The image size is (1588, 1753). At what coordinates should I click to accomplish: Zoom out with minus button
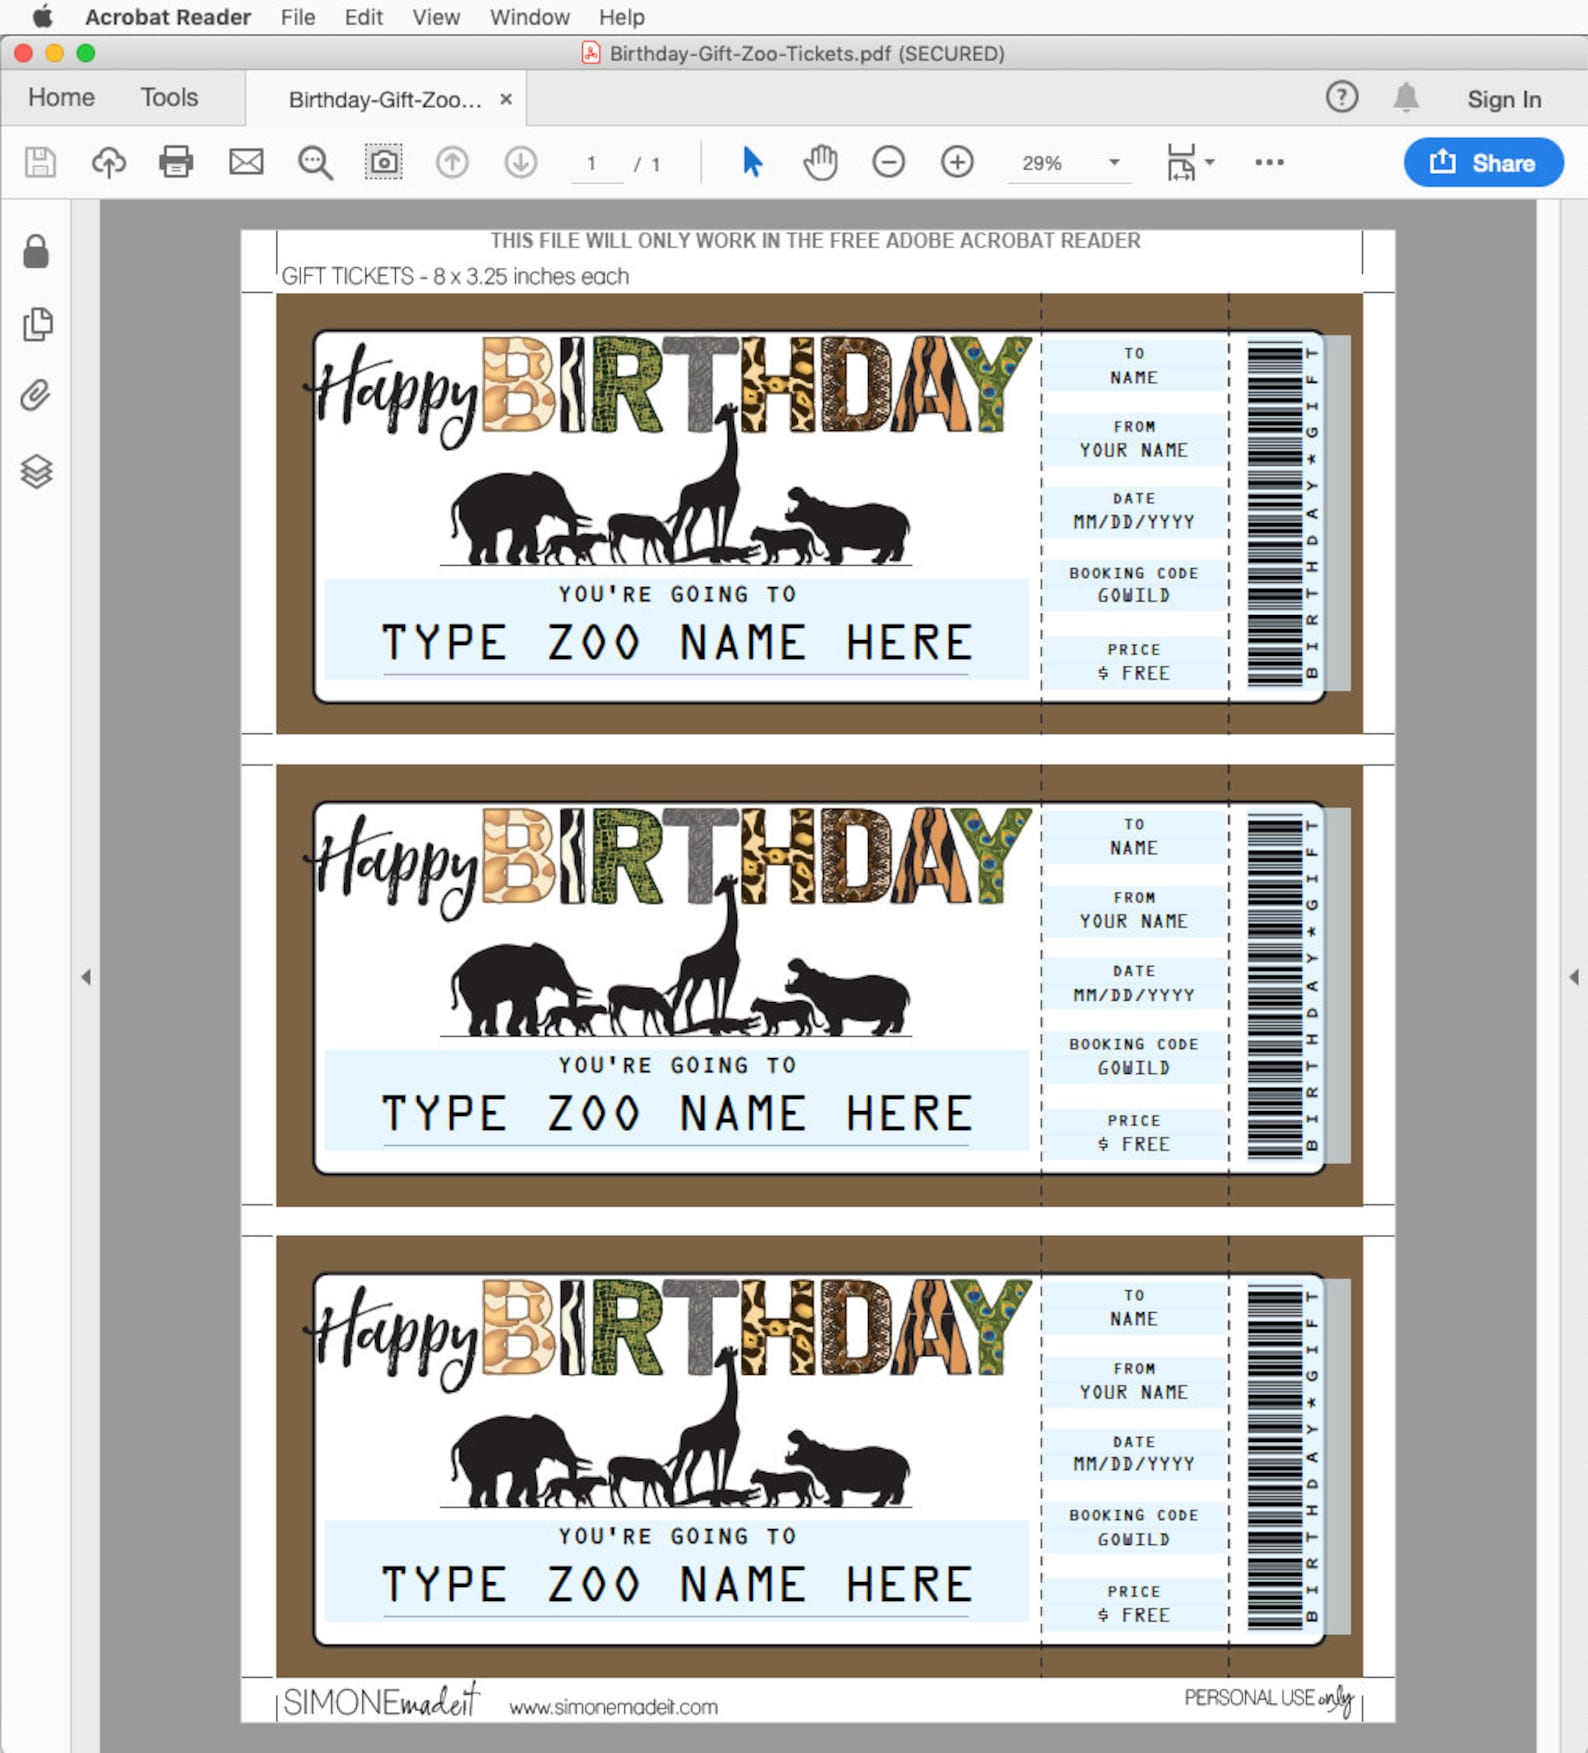888,162
